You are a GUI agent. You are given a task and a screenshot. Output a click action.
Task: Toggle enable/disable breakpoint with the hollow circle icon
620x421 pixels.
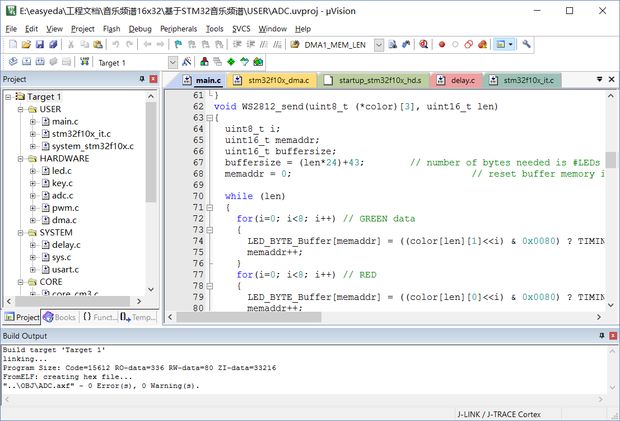[455, 44]
